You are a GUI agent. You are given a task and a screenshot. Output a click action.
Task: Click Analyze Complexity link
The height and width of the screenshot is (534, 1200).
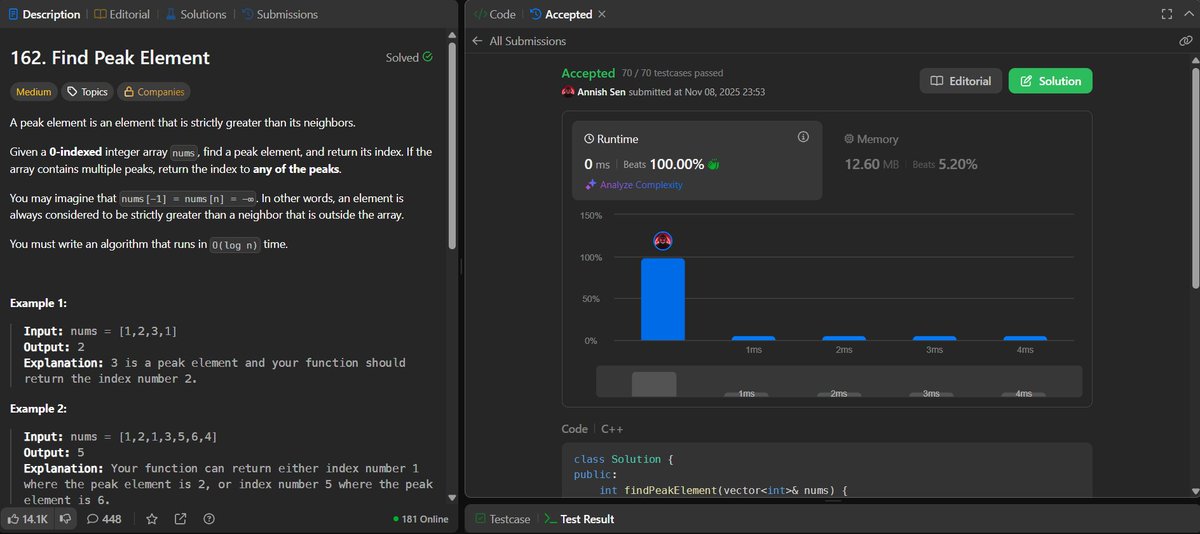[x=635, y=185]
